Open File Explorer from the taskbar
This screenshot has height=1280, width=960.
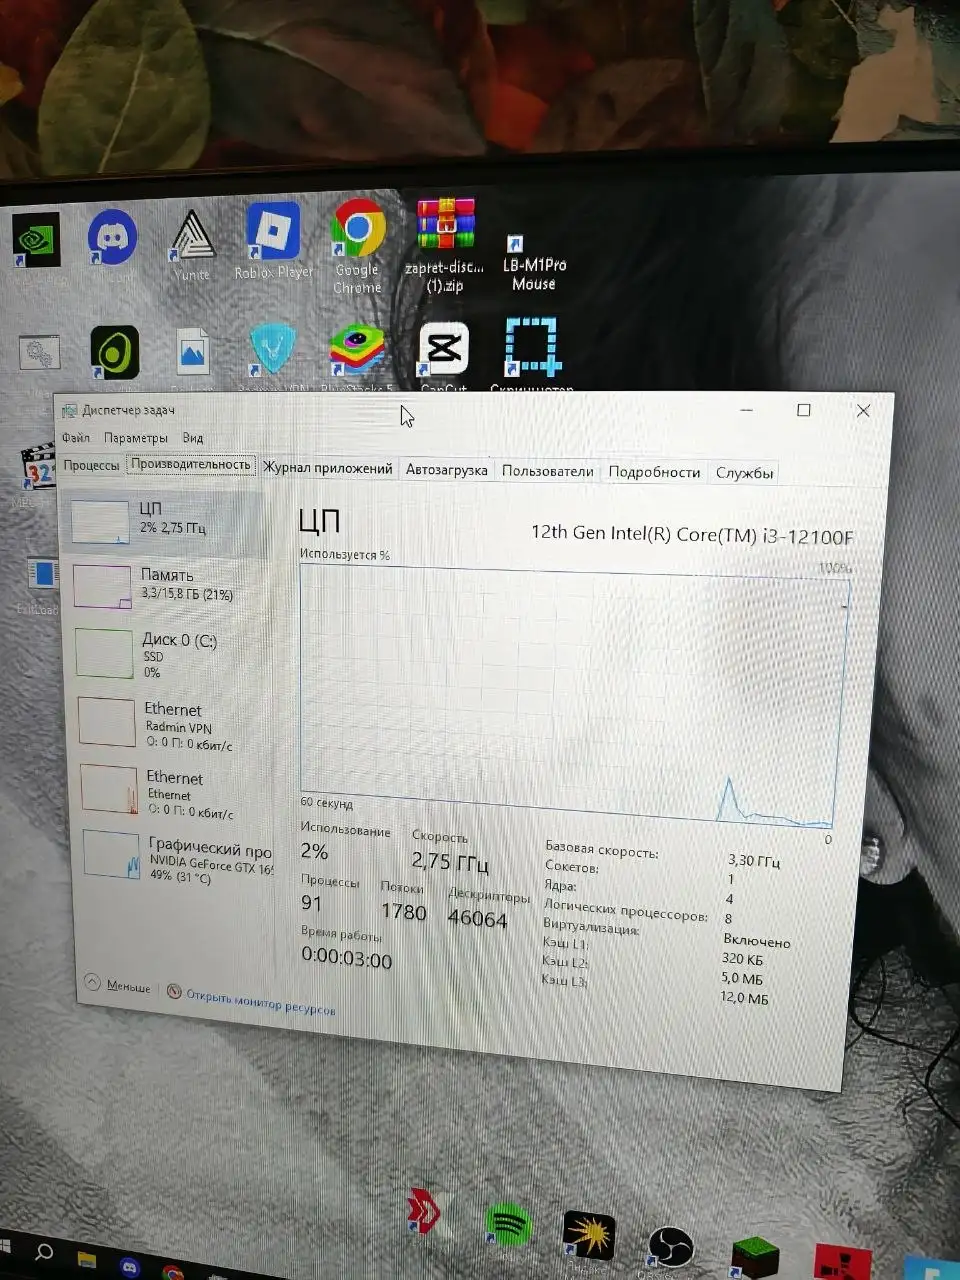[x=87, y=1258]
